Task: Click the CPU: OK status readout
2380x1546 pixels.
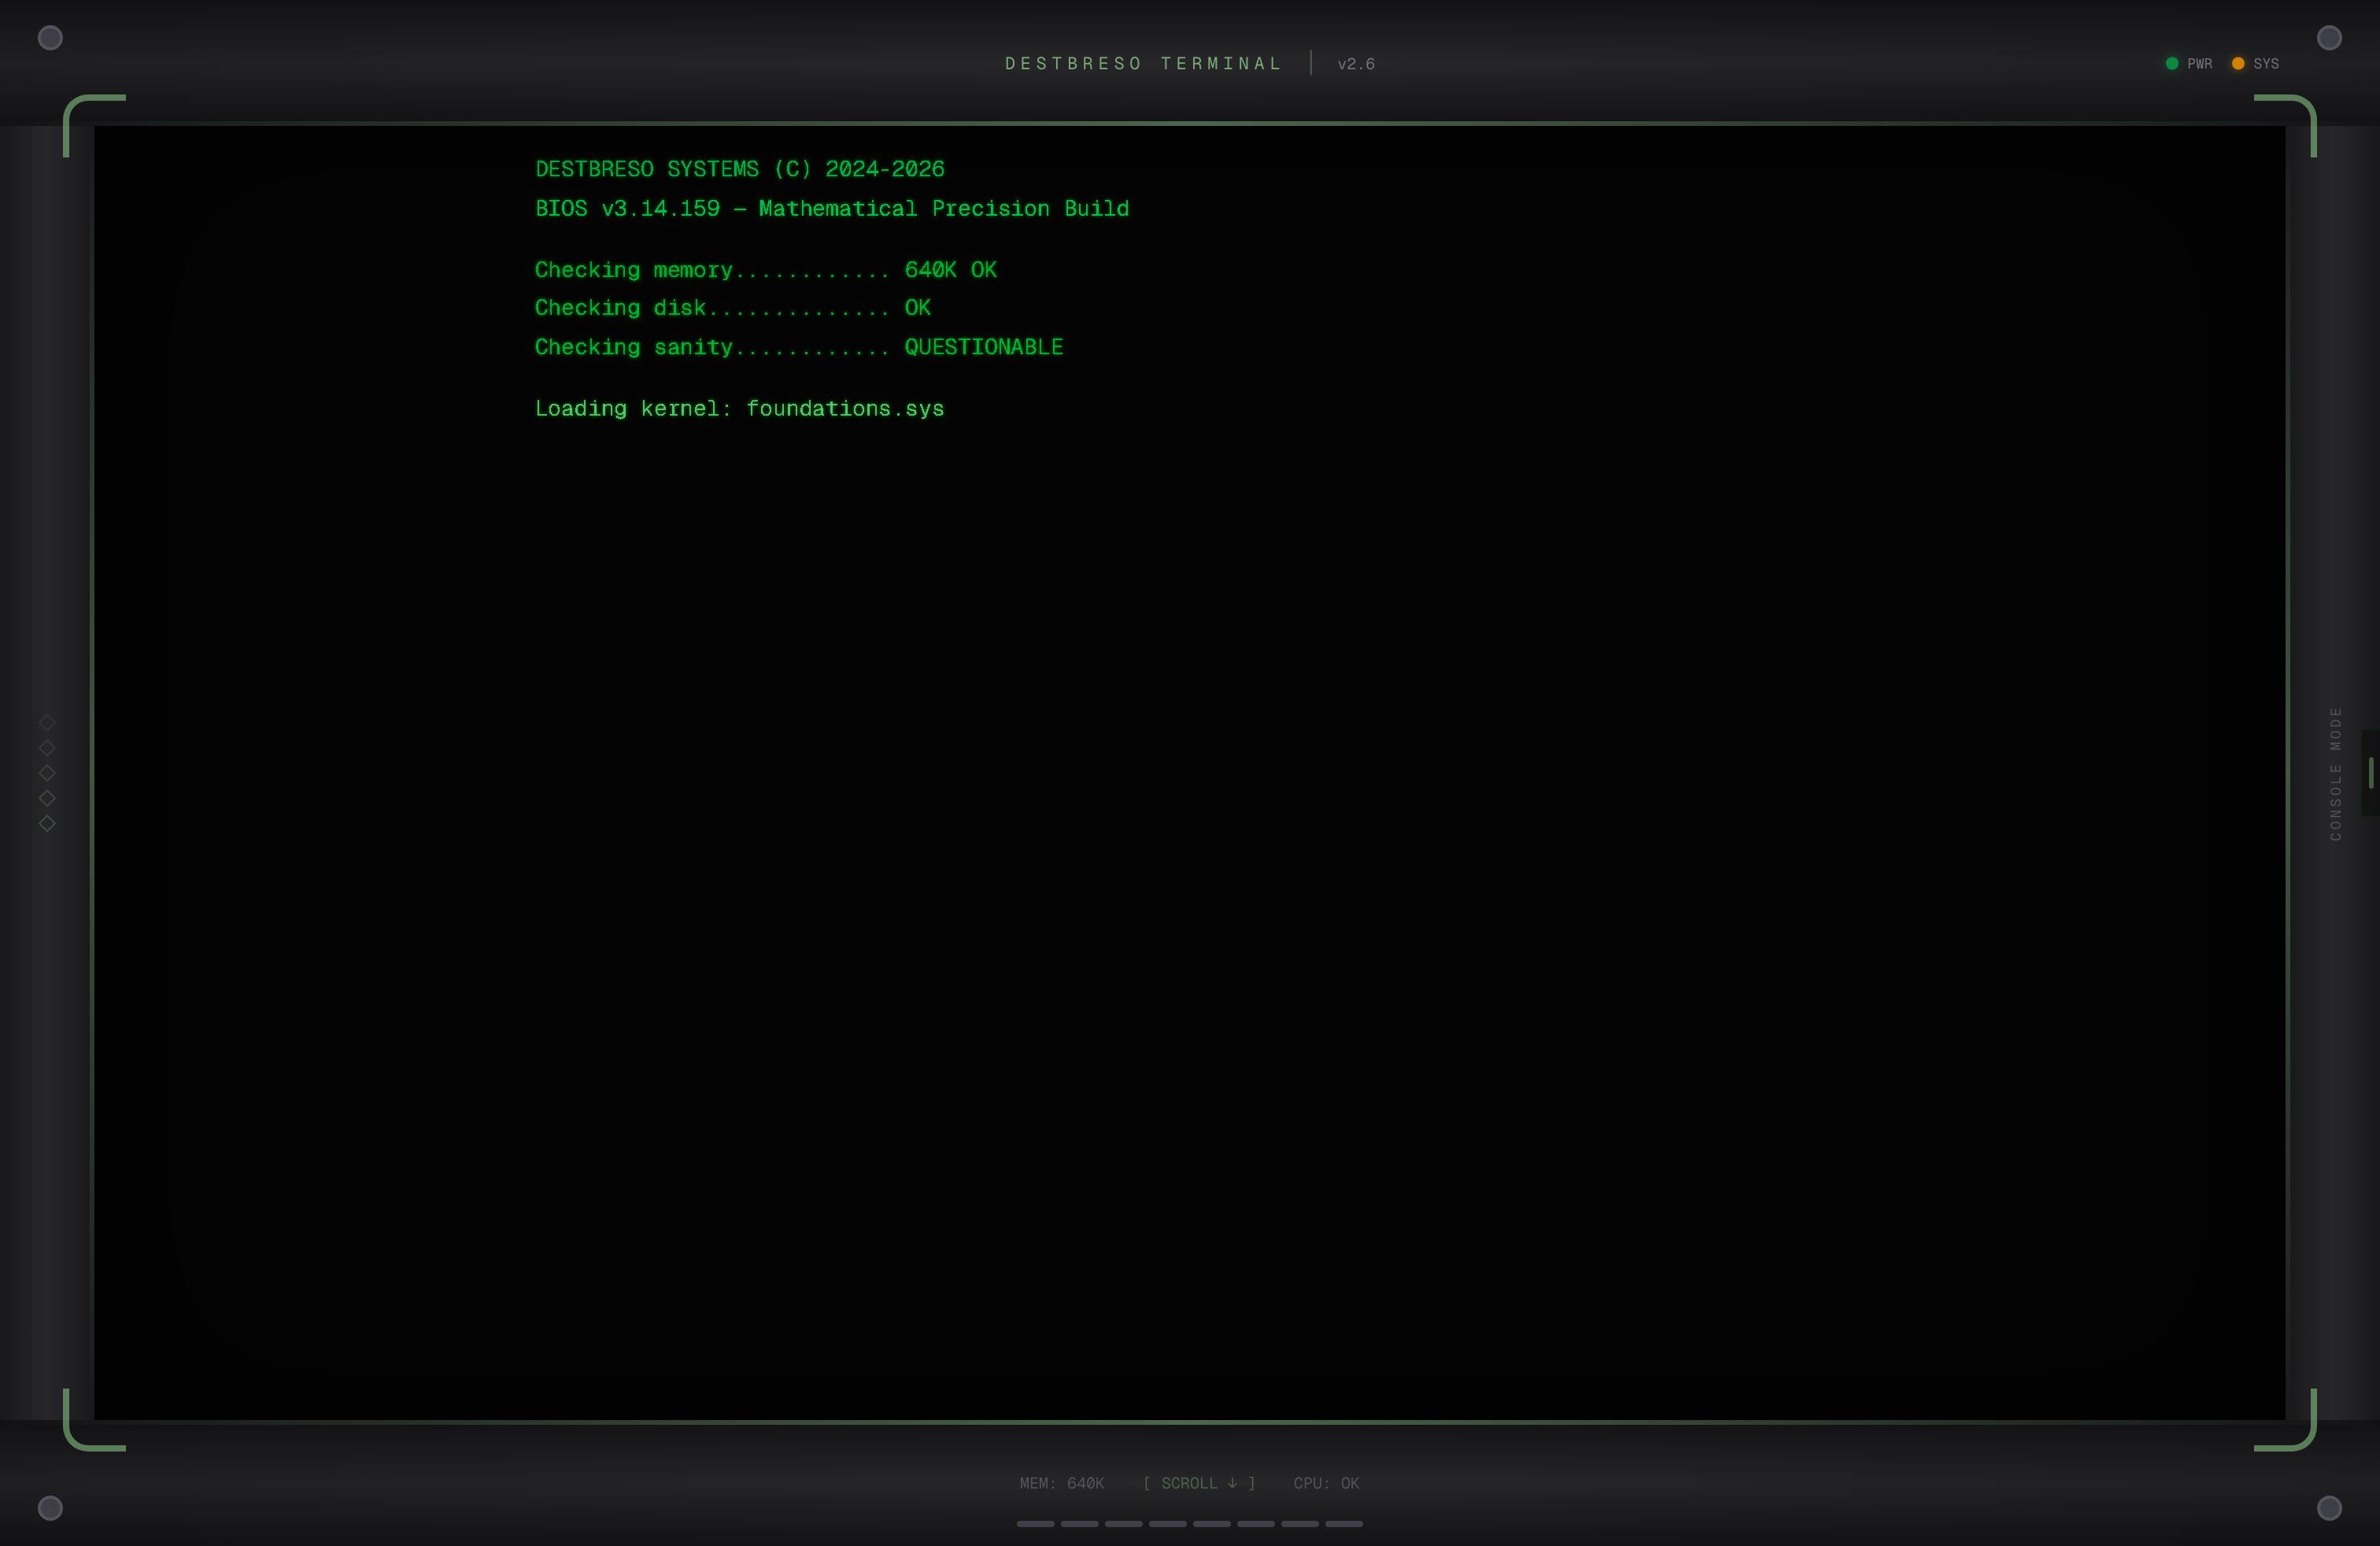Action: click(1325, 1484)
